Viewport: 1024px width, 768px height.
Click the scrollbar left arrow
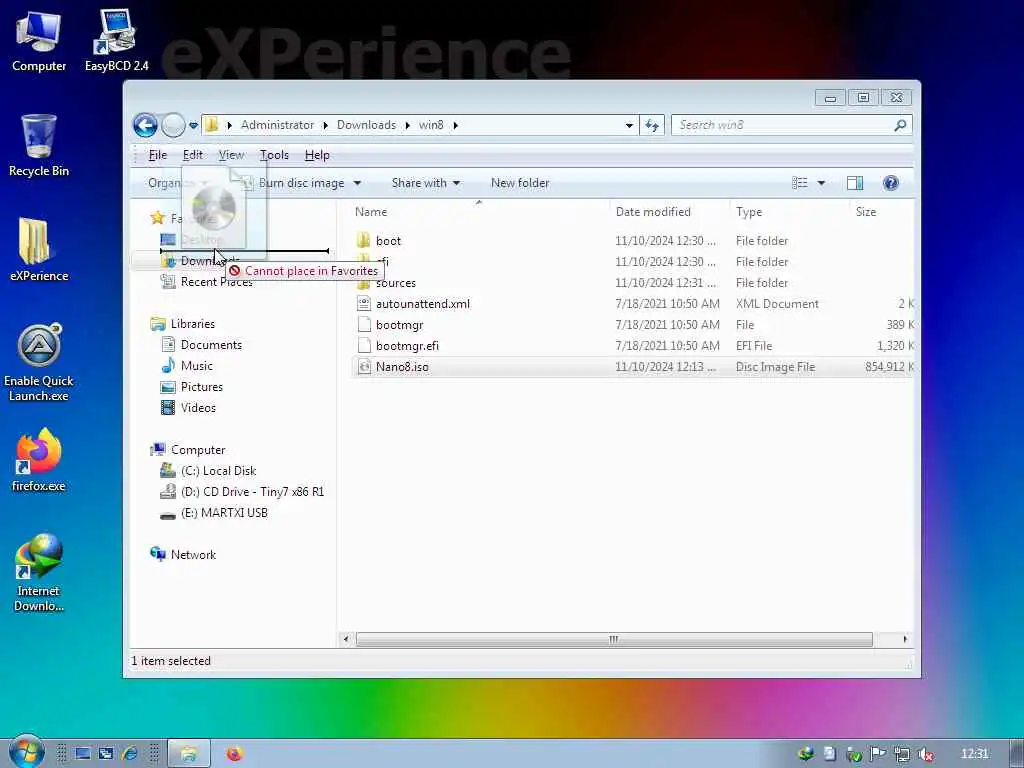click(345, 639)
